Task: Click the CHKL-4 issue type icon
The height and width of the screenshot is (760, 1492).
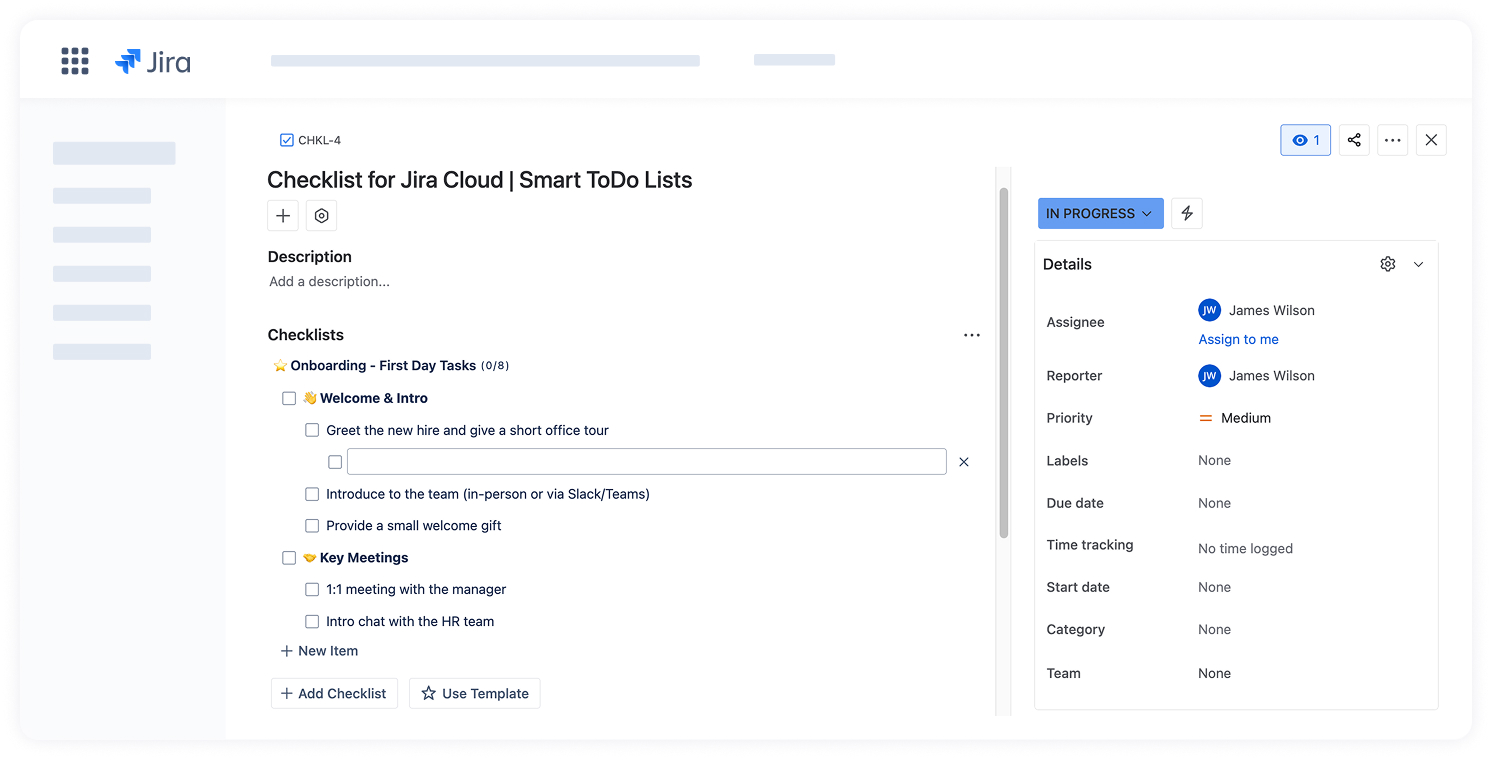Action: (287, 140)
